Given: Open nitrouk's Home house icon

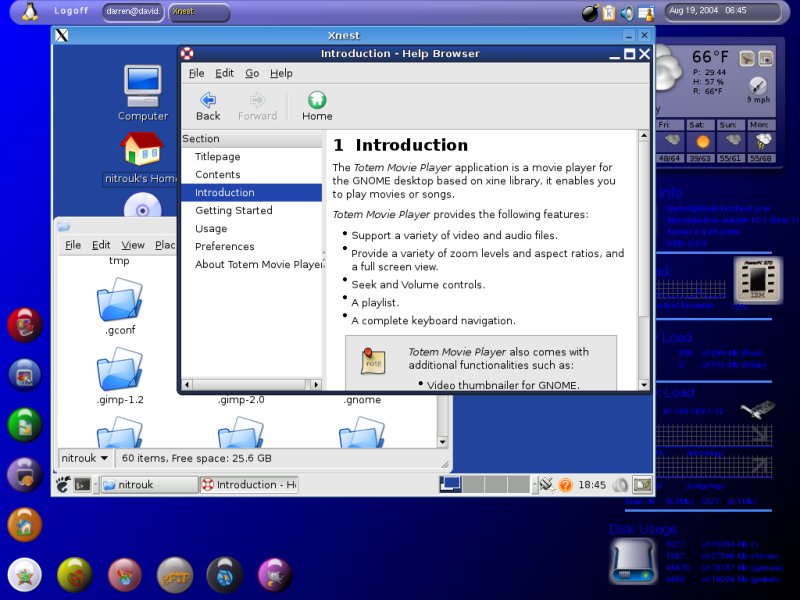Looking at the screenshot, I should 142,149.
